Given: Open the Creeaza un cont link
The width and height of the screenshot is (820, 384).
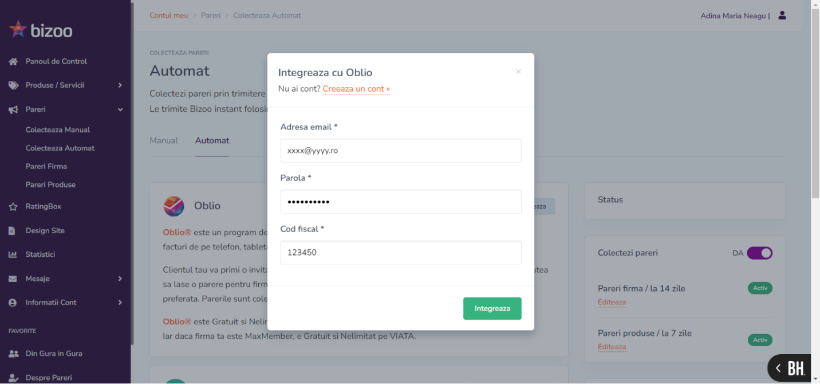Looking at the screenshot, I should tap(356, 89).
